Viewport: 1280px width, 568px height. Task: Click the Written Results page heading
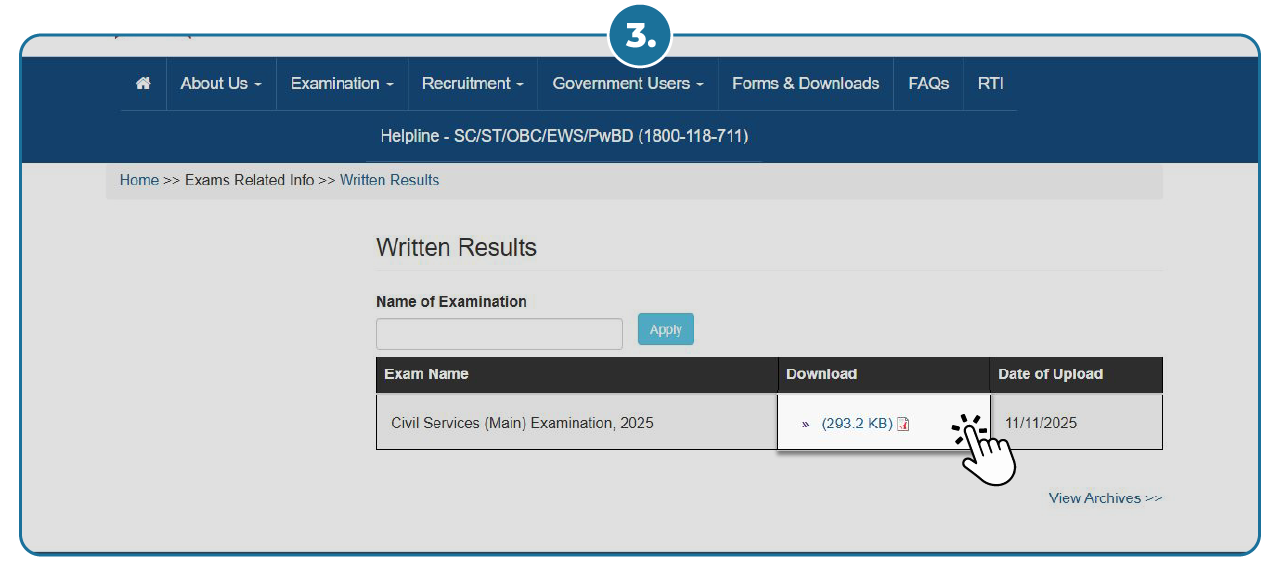pos(456,248)
